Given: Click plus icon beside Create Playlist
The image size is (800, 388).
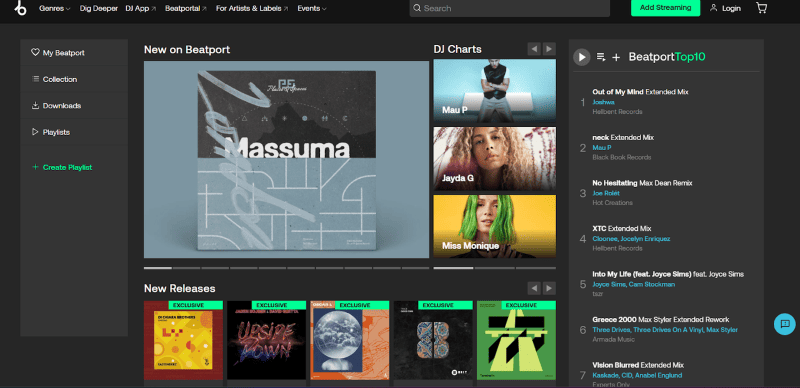Looking at the screenshot, I should click(x=35, y=167).
